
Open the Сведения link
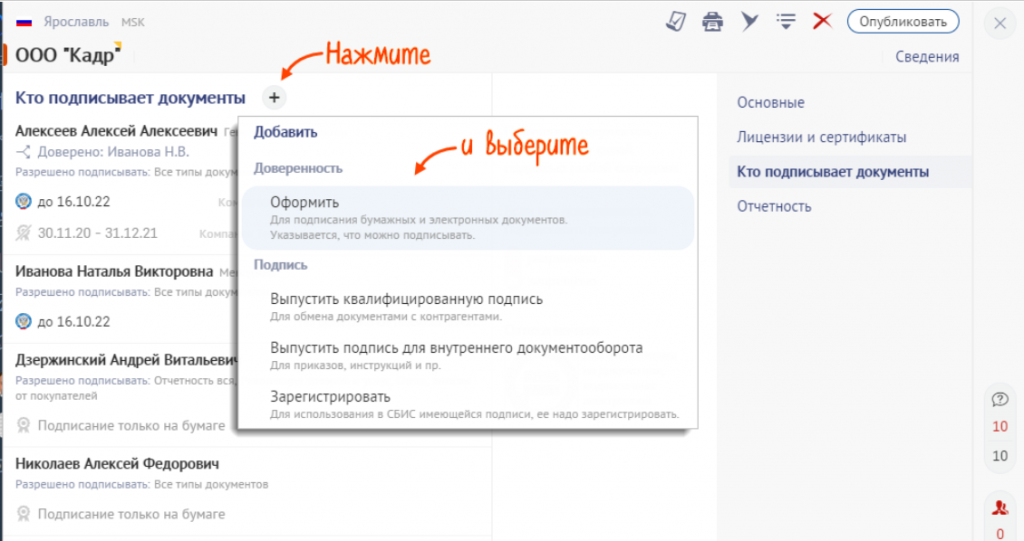tap(926, 57)
